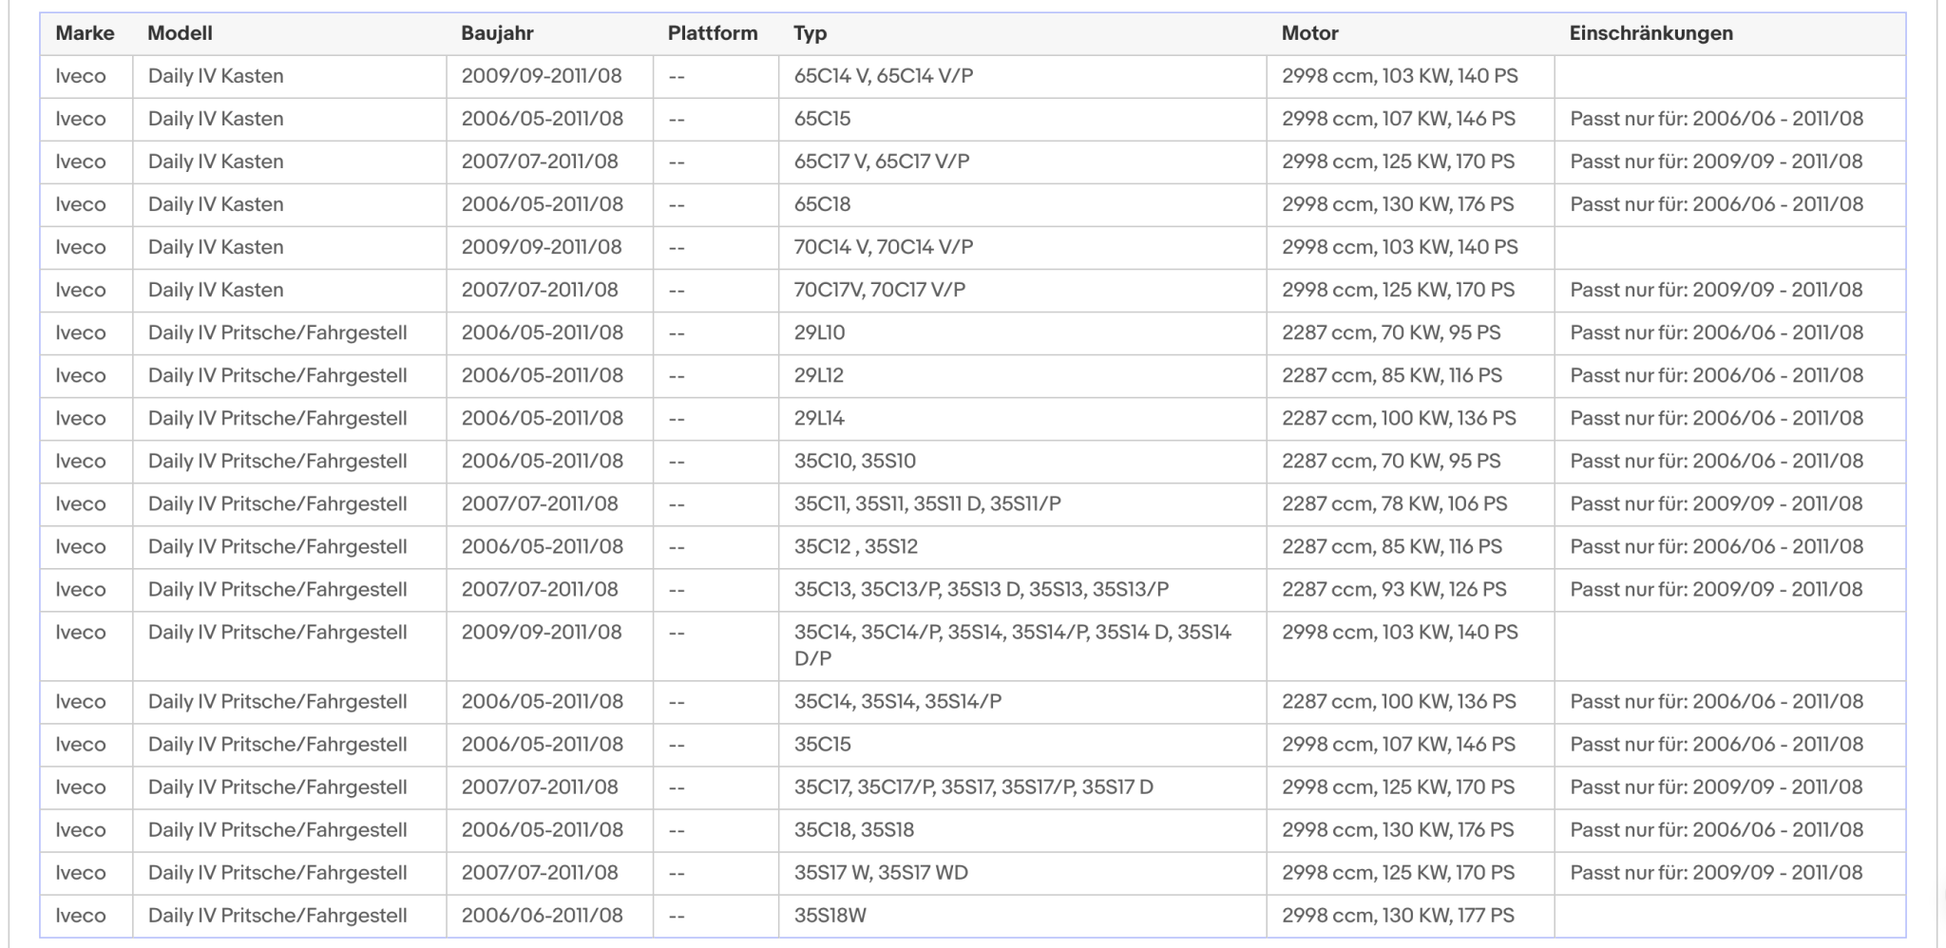
Task: Click the restriction text in the 65C15 row
Action: tap(1717, 119)
